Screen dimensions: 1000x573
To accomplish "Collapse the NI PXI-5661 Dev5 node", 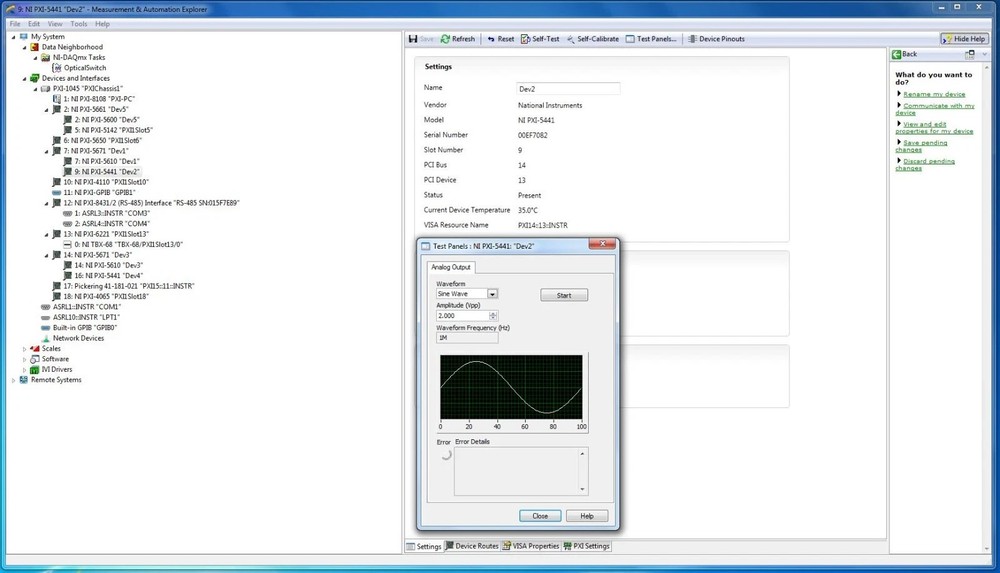I will (x=46, y=110).
